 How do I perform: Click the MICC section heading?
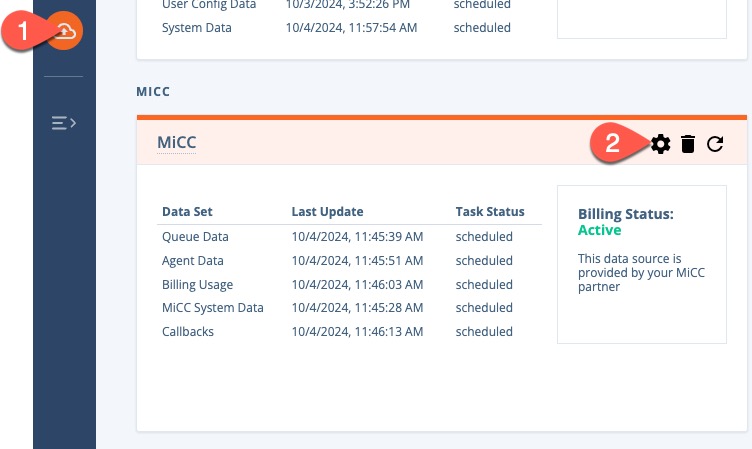[153, 92]
